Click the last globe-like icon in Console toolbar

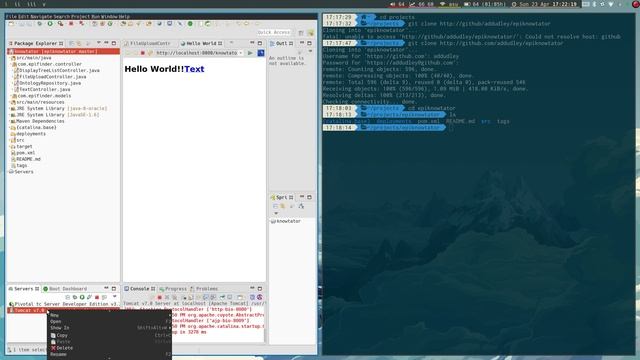(259, 297)
